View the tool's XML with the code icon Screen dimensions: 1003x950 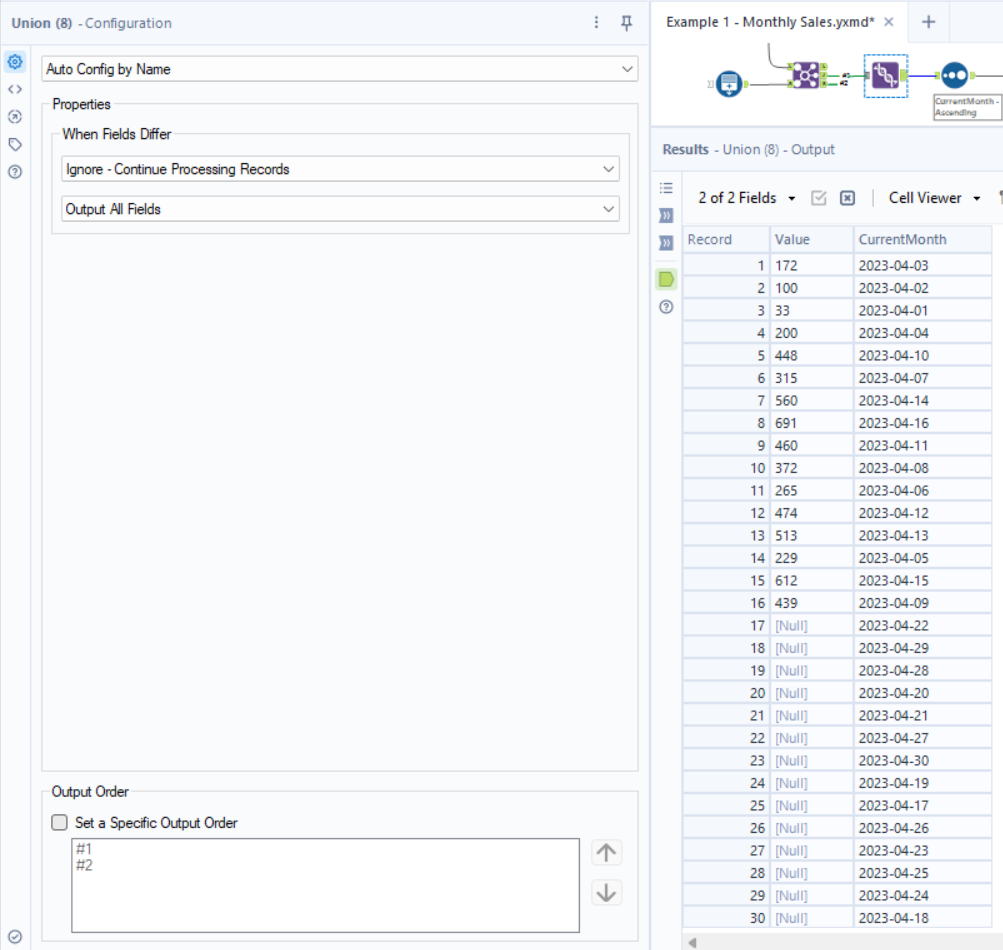14,88
